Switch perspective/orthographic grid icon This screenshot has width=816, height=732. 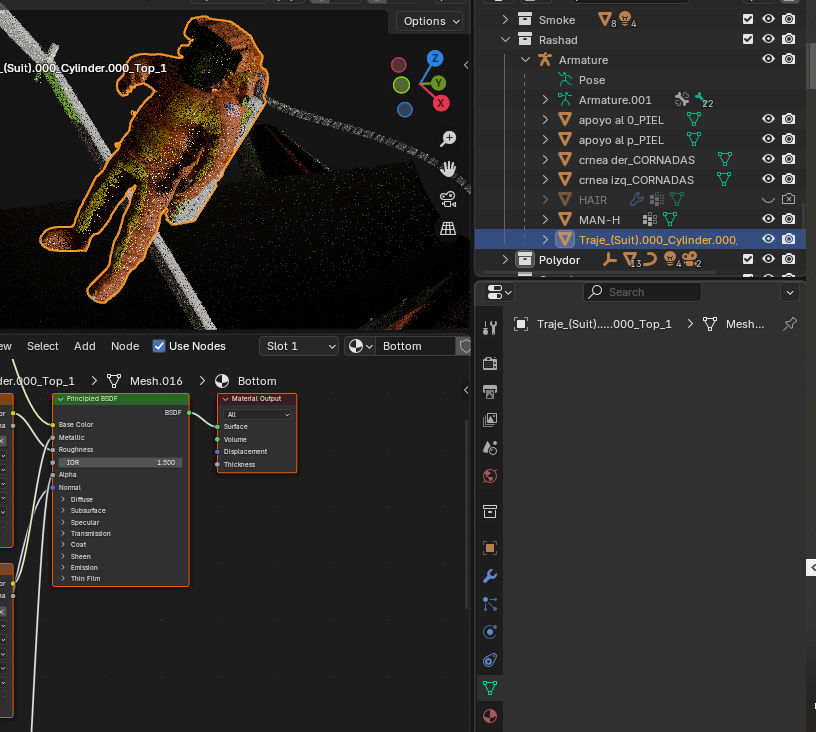point(448,228)
